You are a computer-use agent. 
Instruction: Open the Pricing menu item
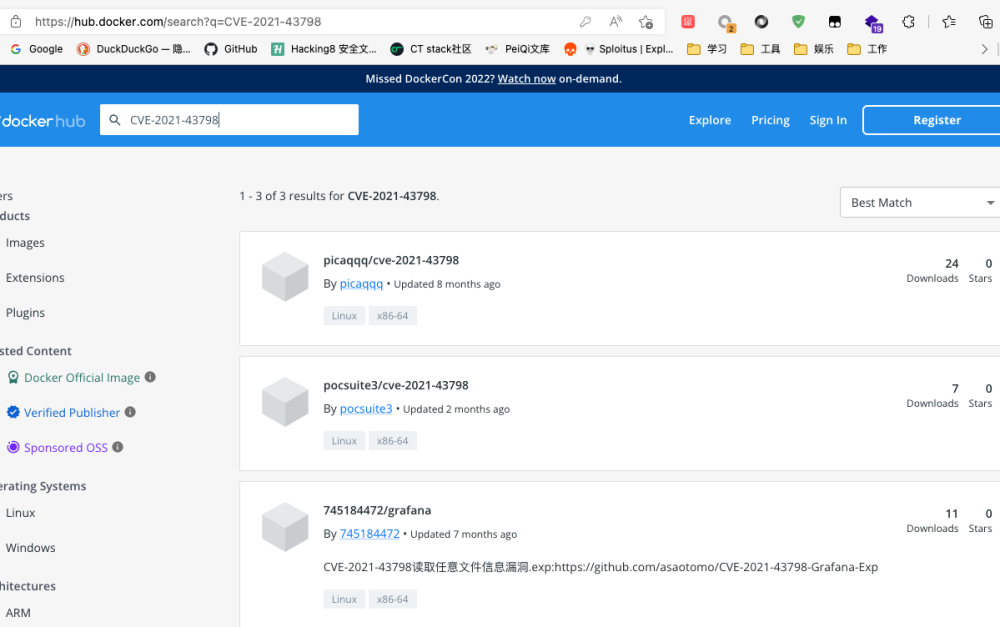[x=770, y=120]
